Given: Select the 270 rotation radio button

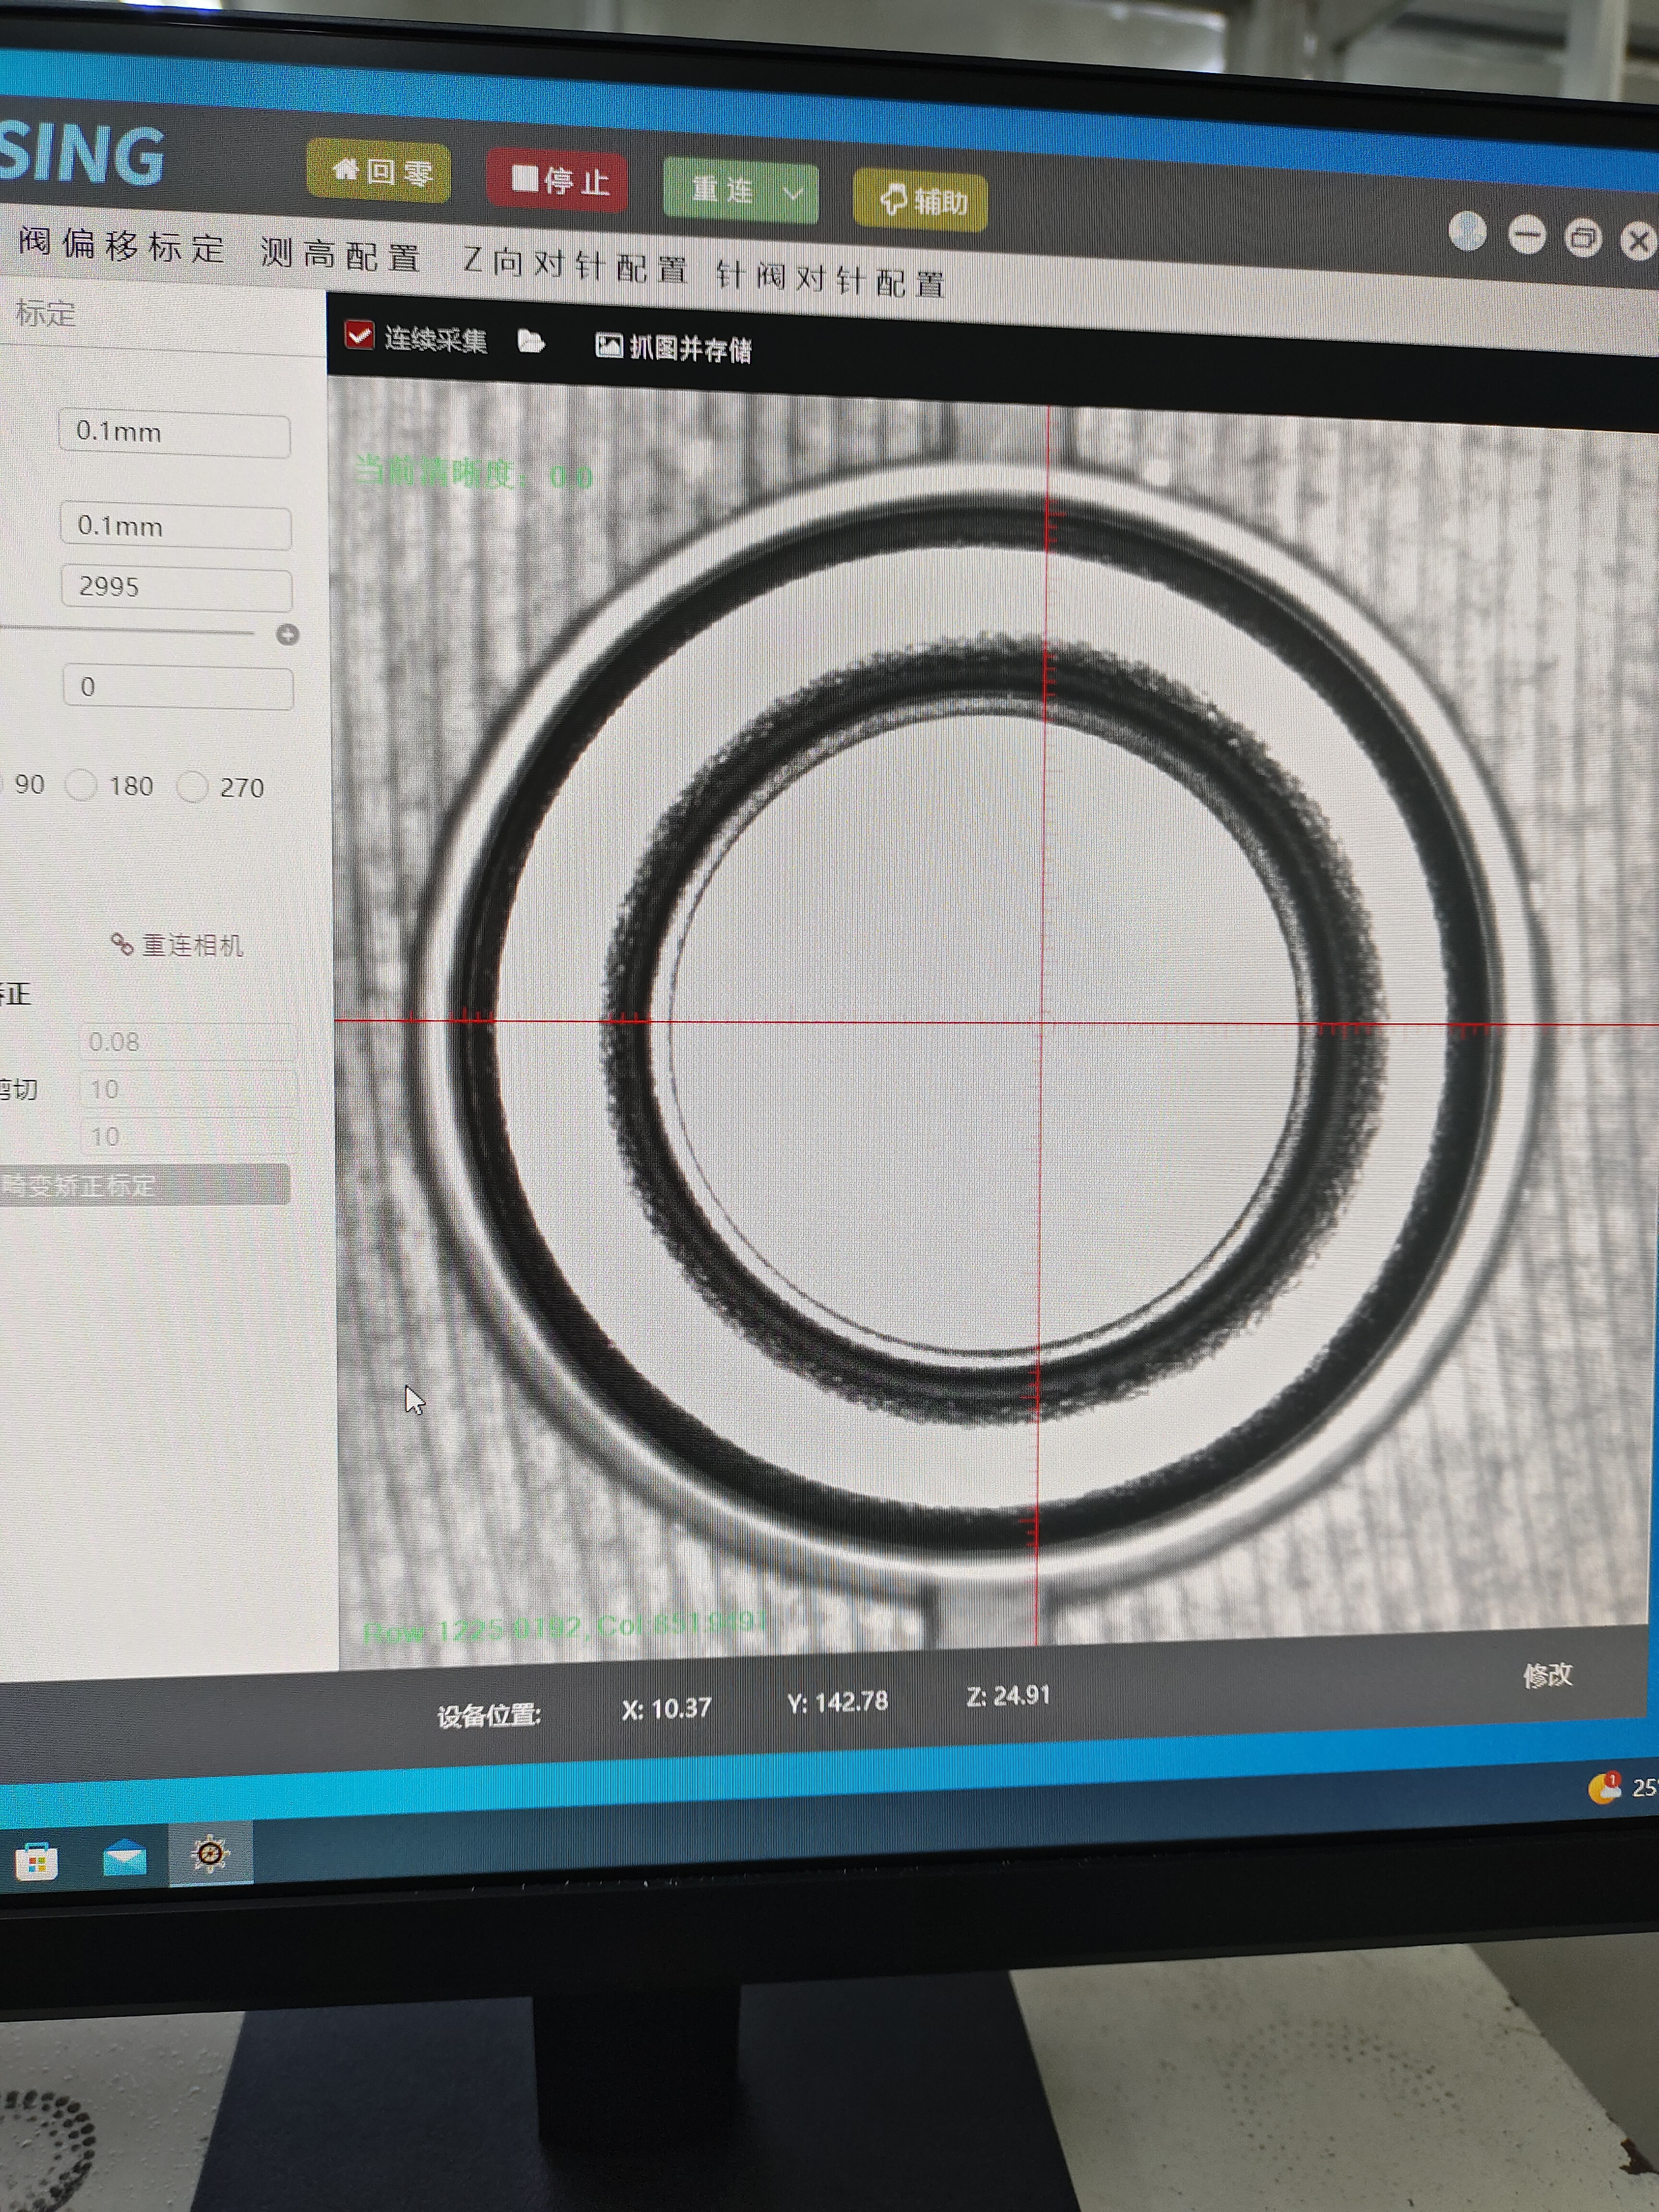Looking at the screenshot, I should click(192, 787).
